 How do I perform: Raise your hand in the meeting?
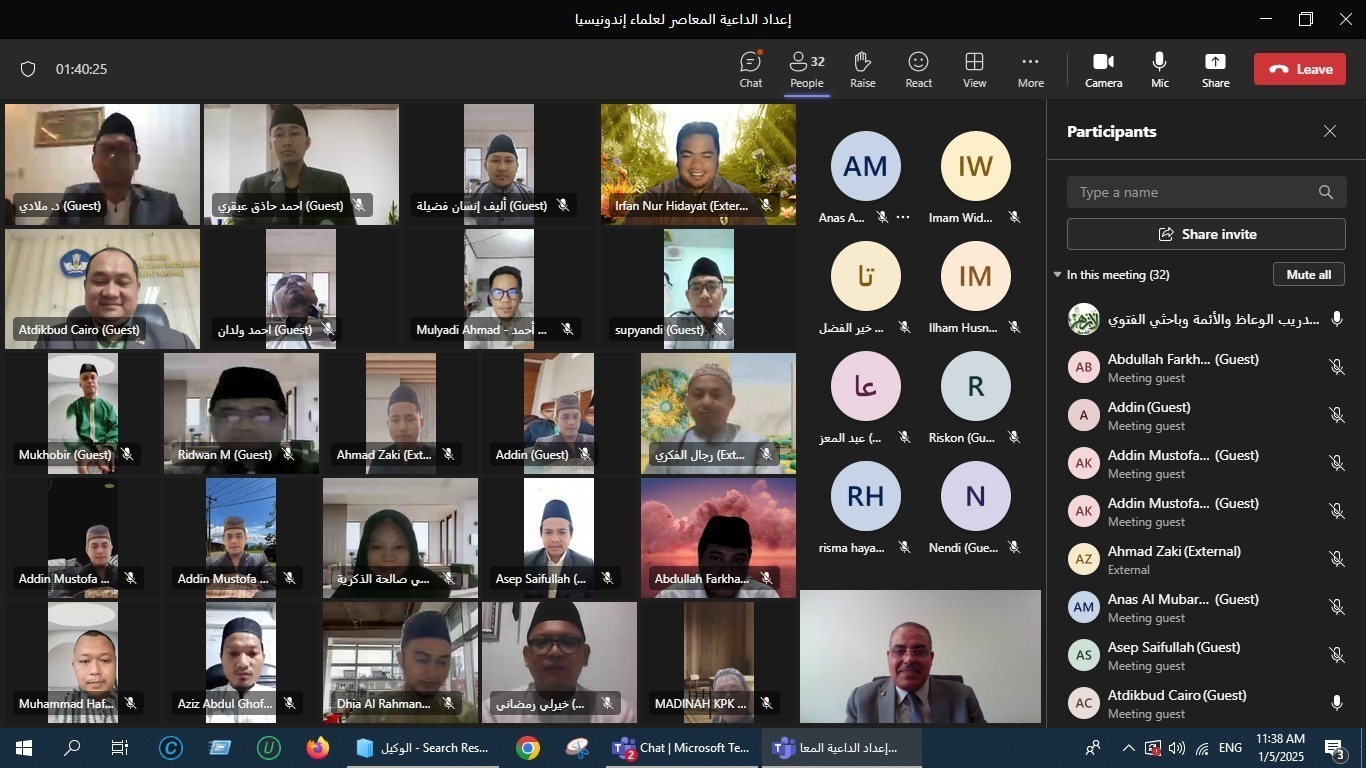tap(862, 69)
